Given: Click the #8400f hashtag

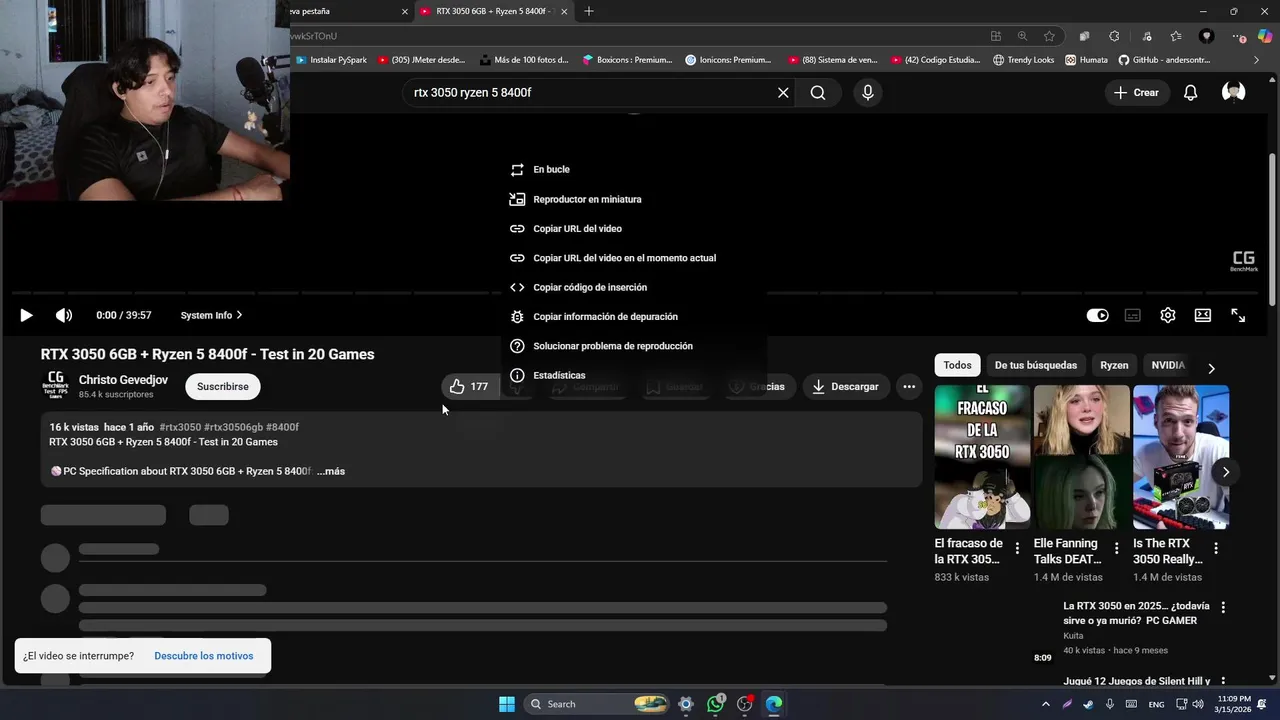Looking at the screenshot, I should [x=282, y=427].
